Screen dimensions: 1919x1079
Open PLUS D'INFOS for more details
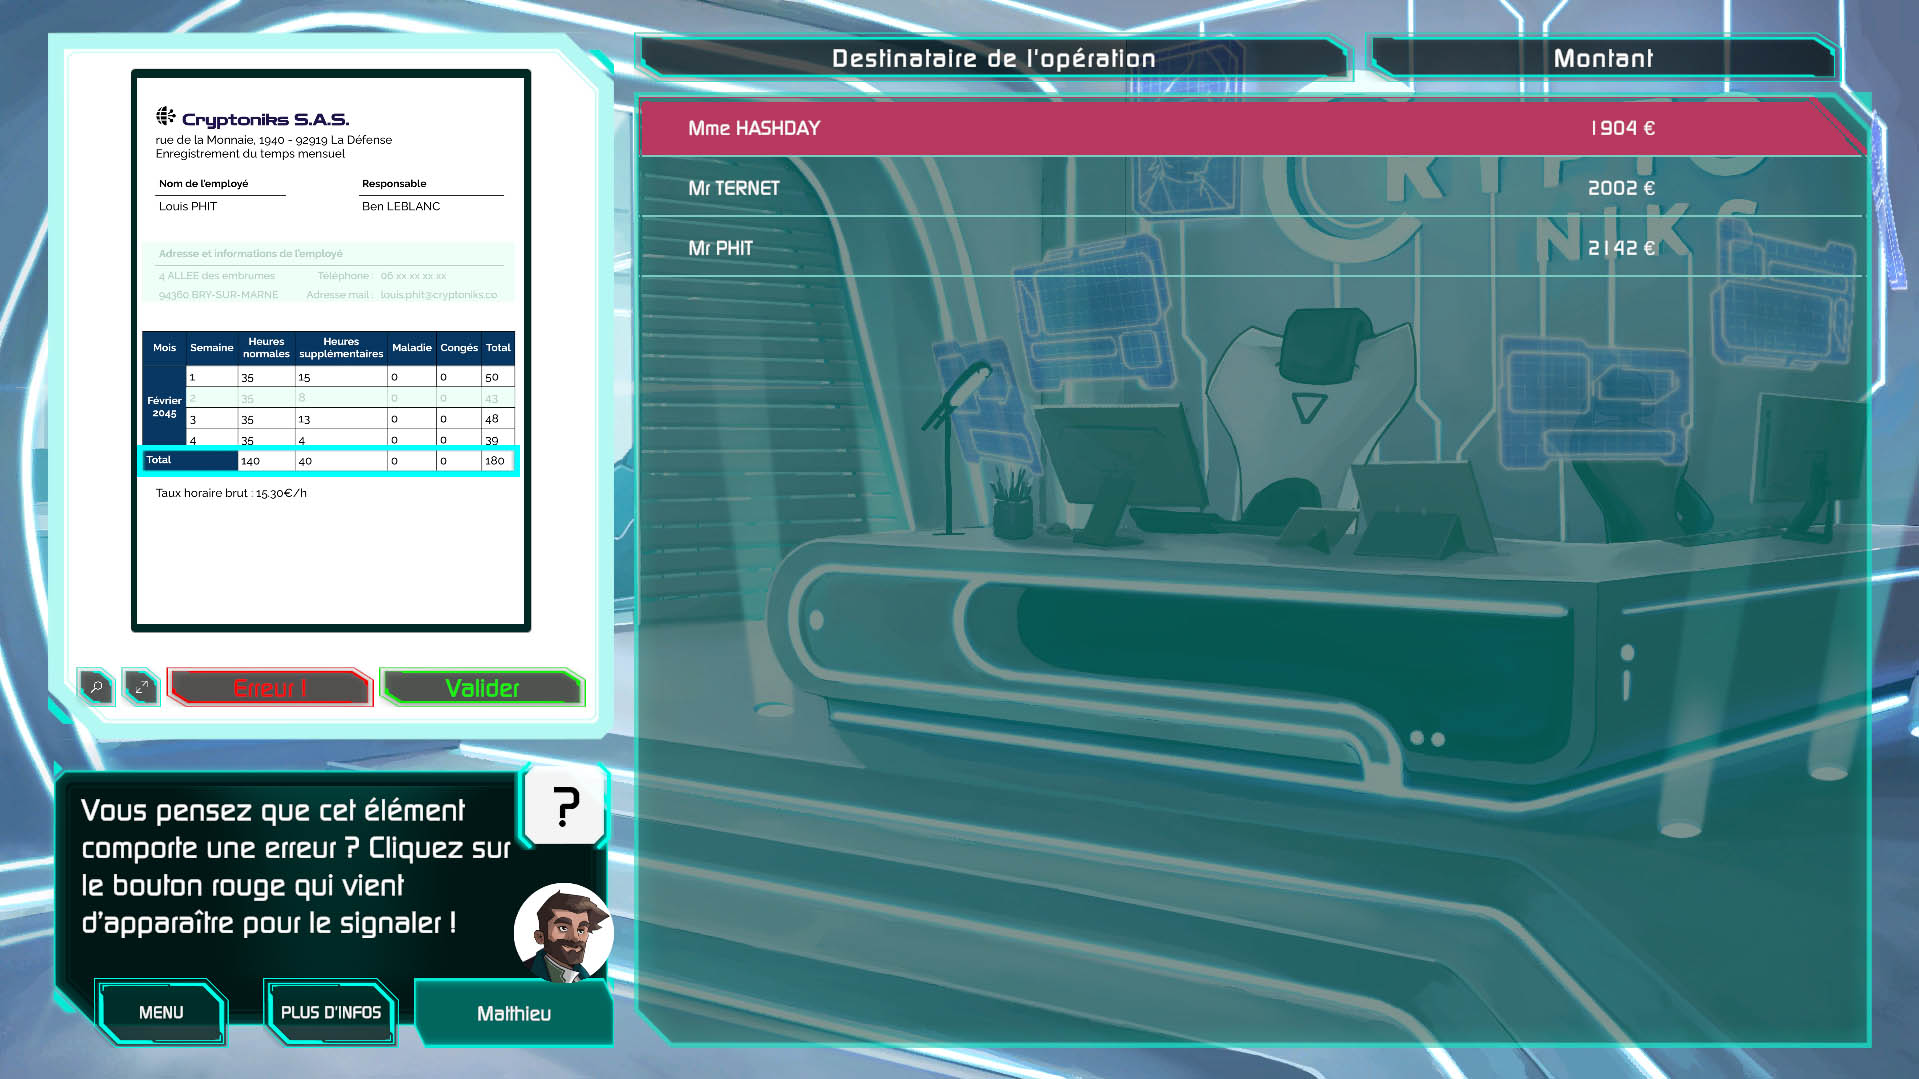(331, 1012)
